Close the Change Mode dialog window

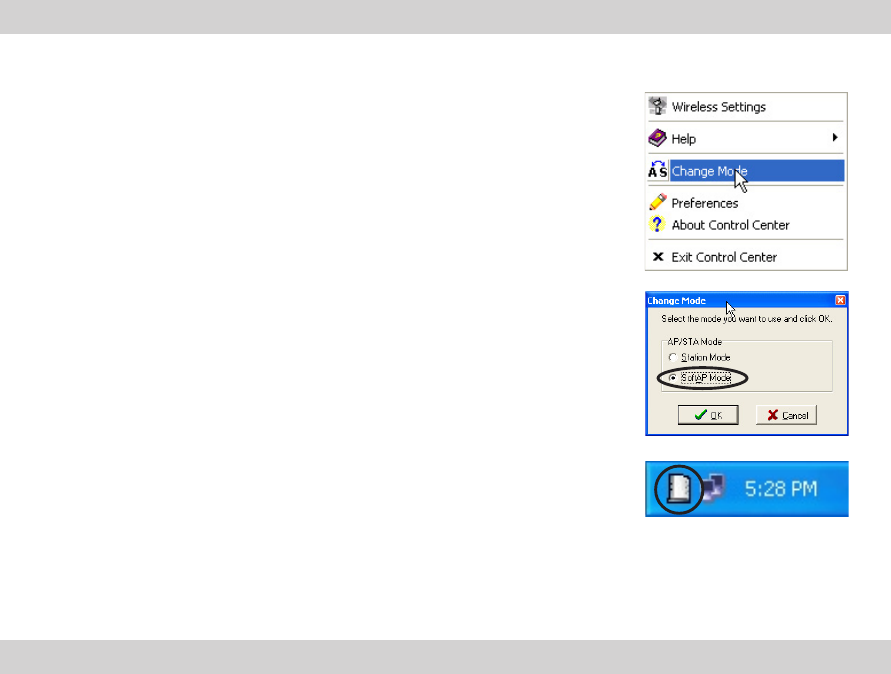tap(840, 300)
